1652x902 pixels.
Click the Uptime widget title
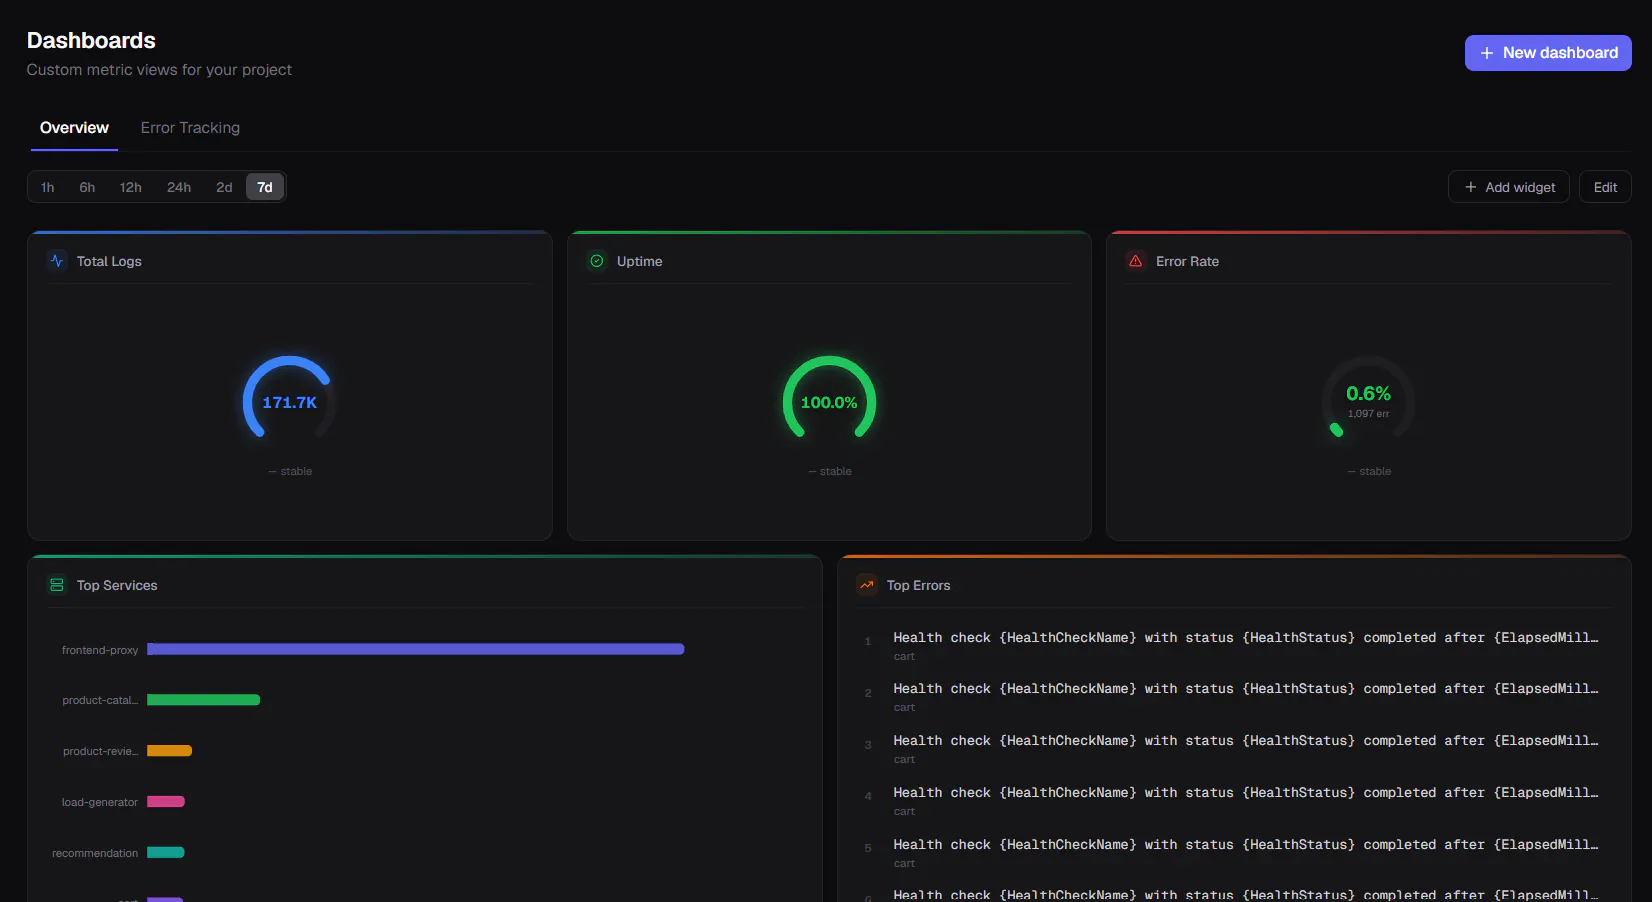pos(640,261)
